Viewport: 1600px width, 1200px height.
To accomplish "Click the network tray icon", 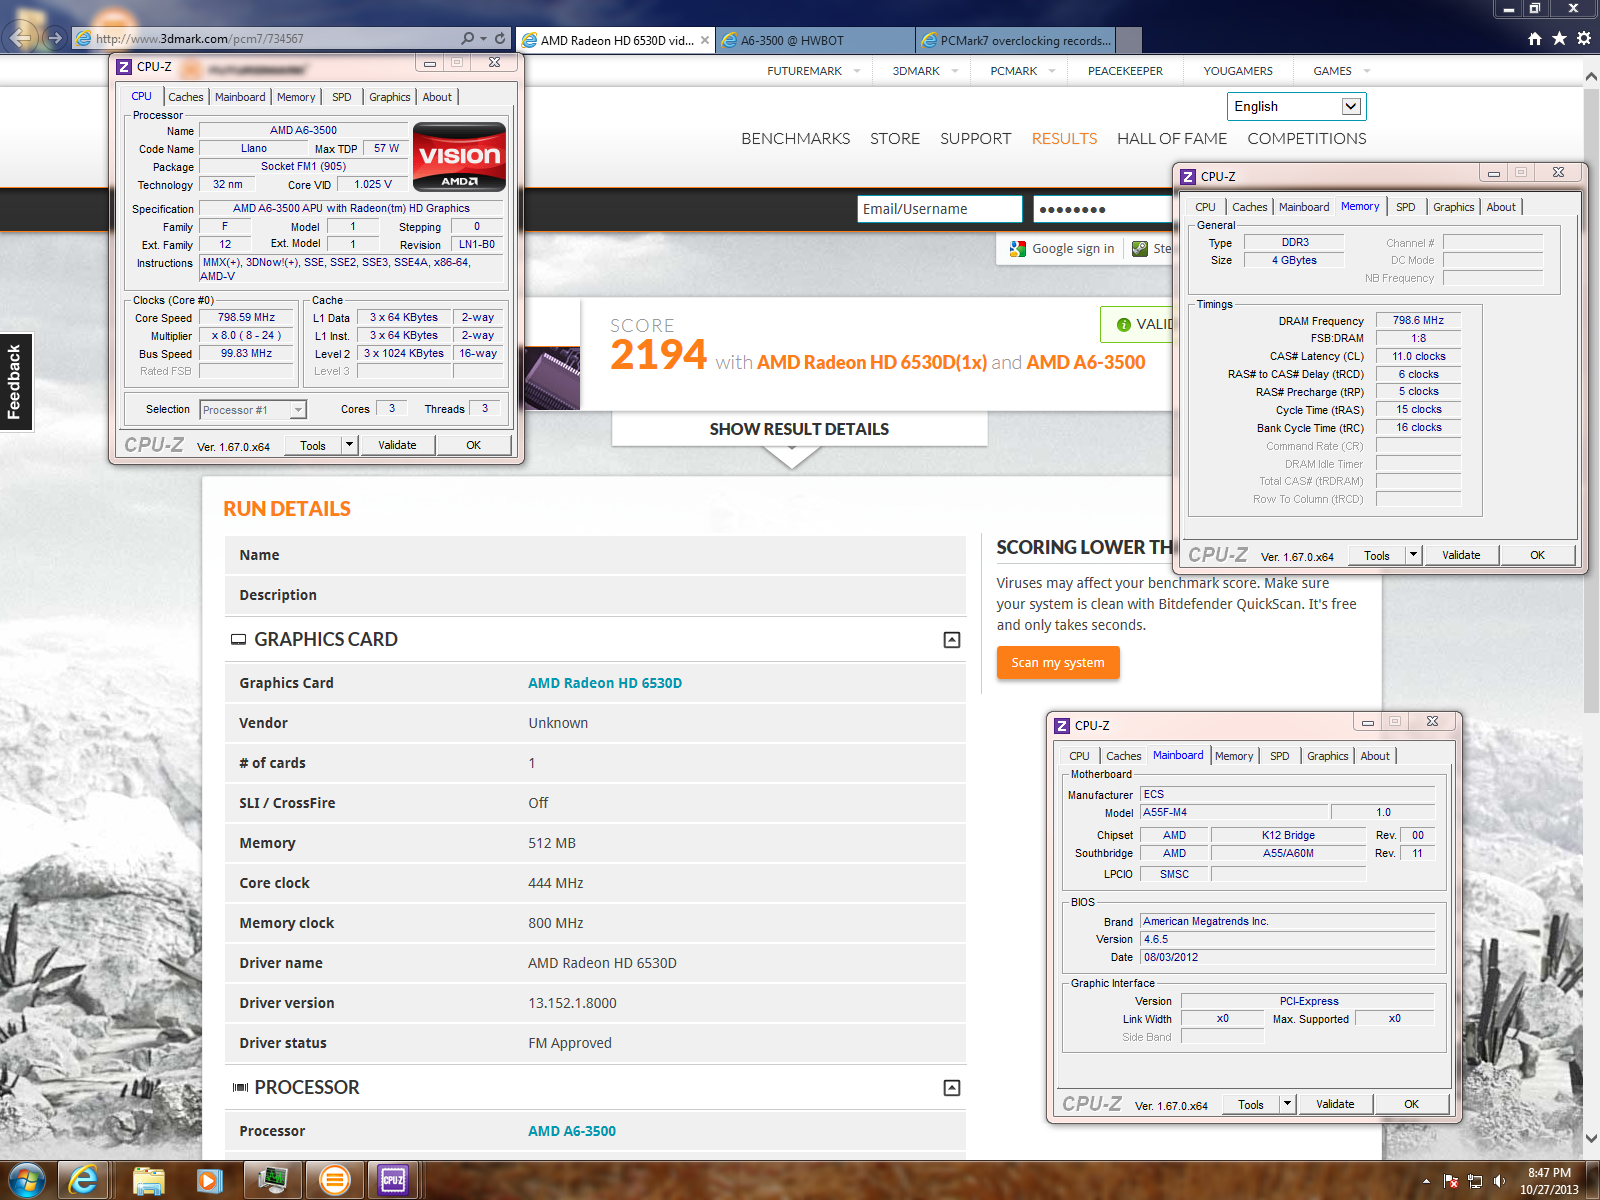I will point(1475,1181).
